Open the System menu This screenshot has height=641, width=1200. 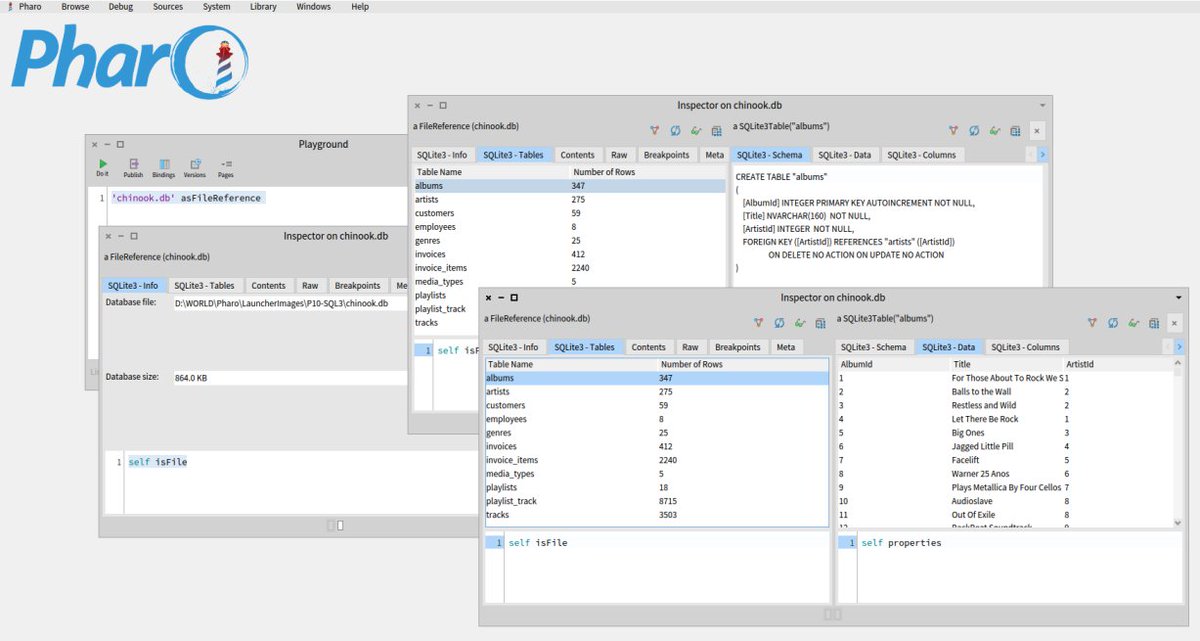216,7
